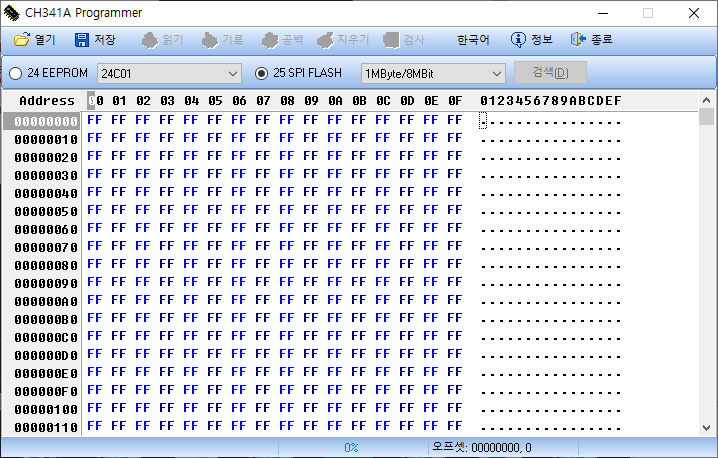The height and width of the screenshot is (458, 718).
Task: Select address row 000000A0
Action: click(46, 301)
